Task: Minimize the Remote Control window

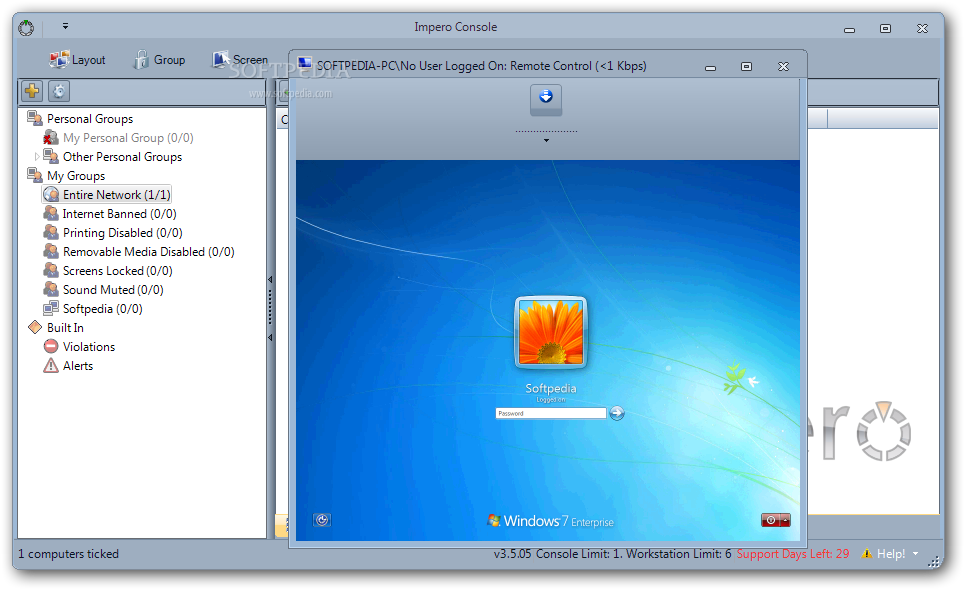Action: 710,67
